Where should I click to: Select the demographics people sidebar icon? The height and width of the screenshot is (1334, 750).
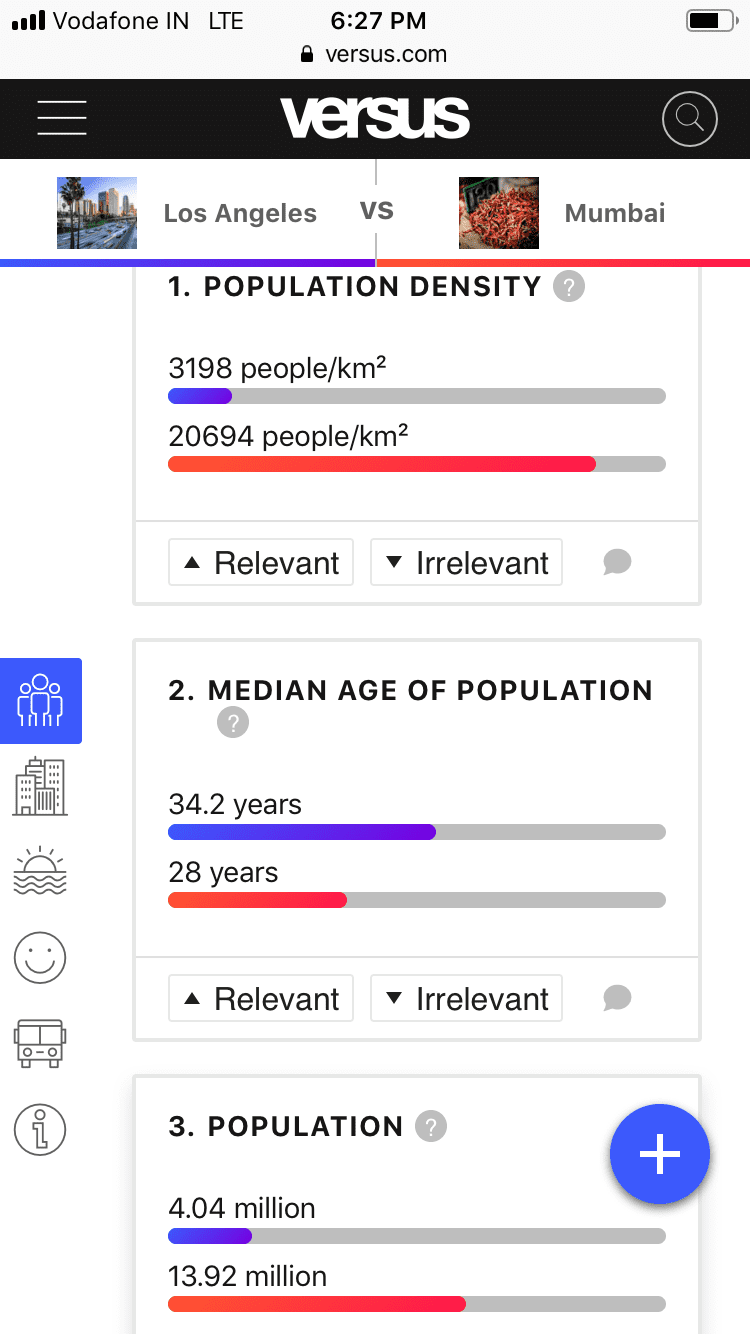(40, 701)
